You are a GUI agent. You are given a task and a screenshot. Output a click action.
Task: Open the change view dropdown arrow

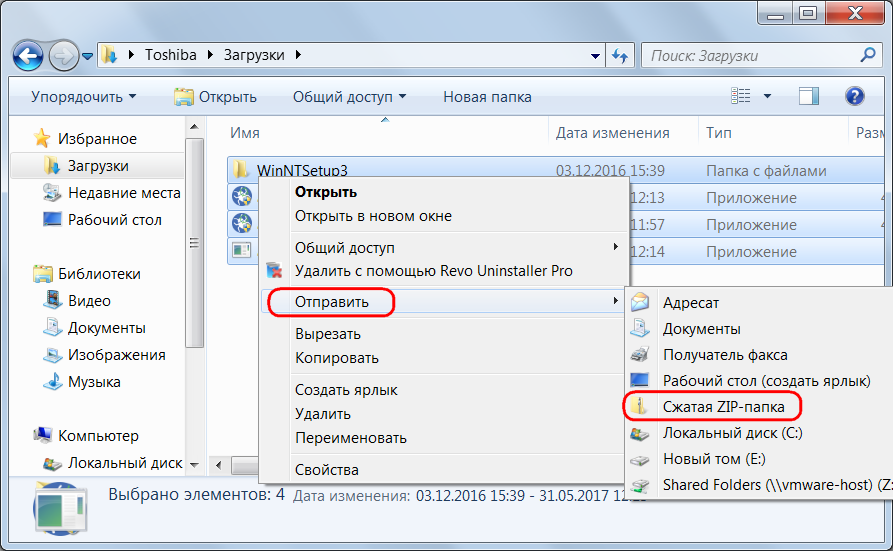coord(768,97)
